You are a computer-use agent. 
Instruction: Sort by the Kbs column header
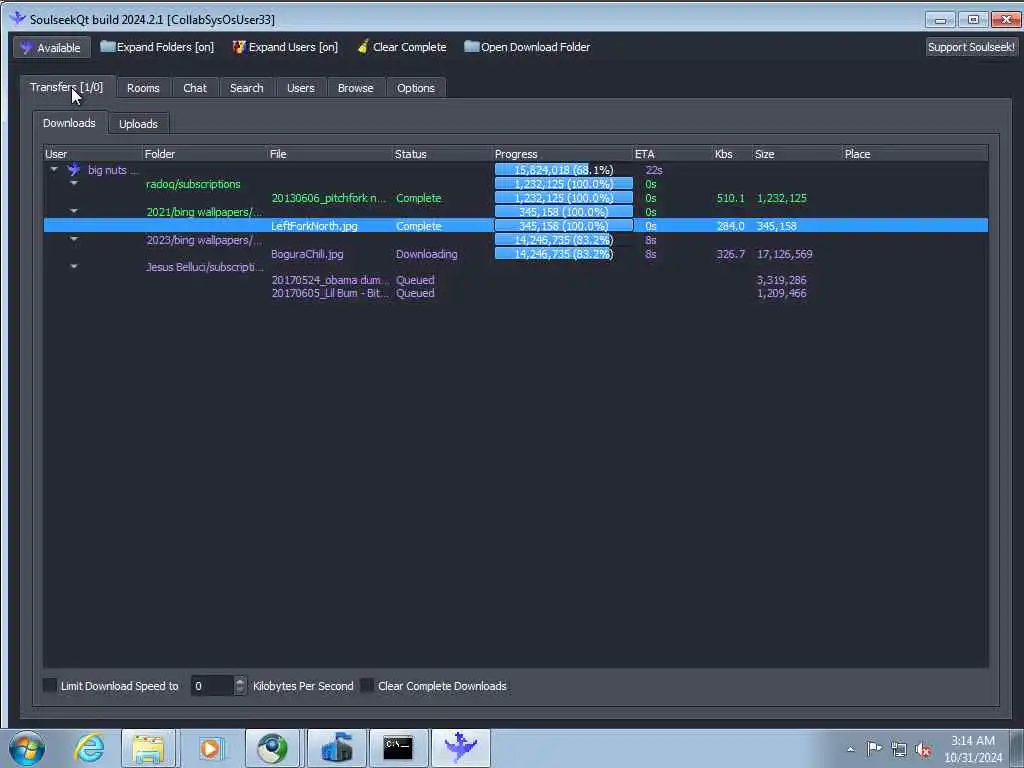[732, 154]
